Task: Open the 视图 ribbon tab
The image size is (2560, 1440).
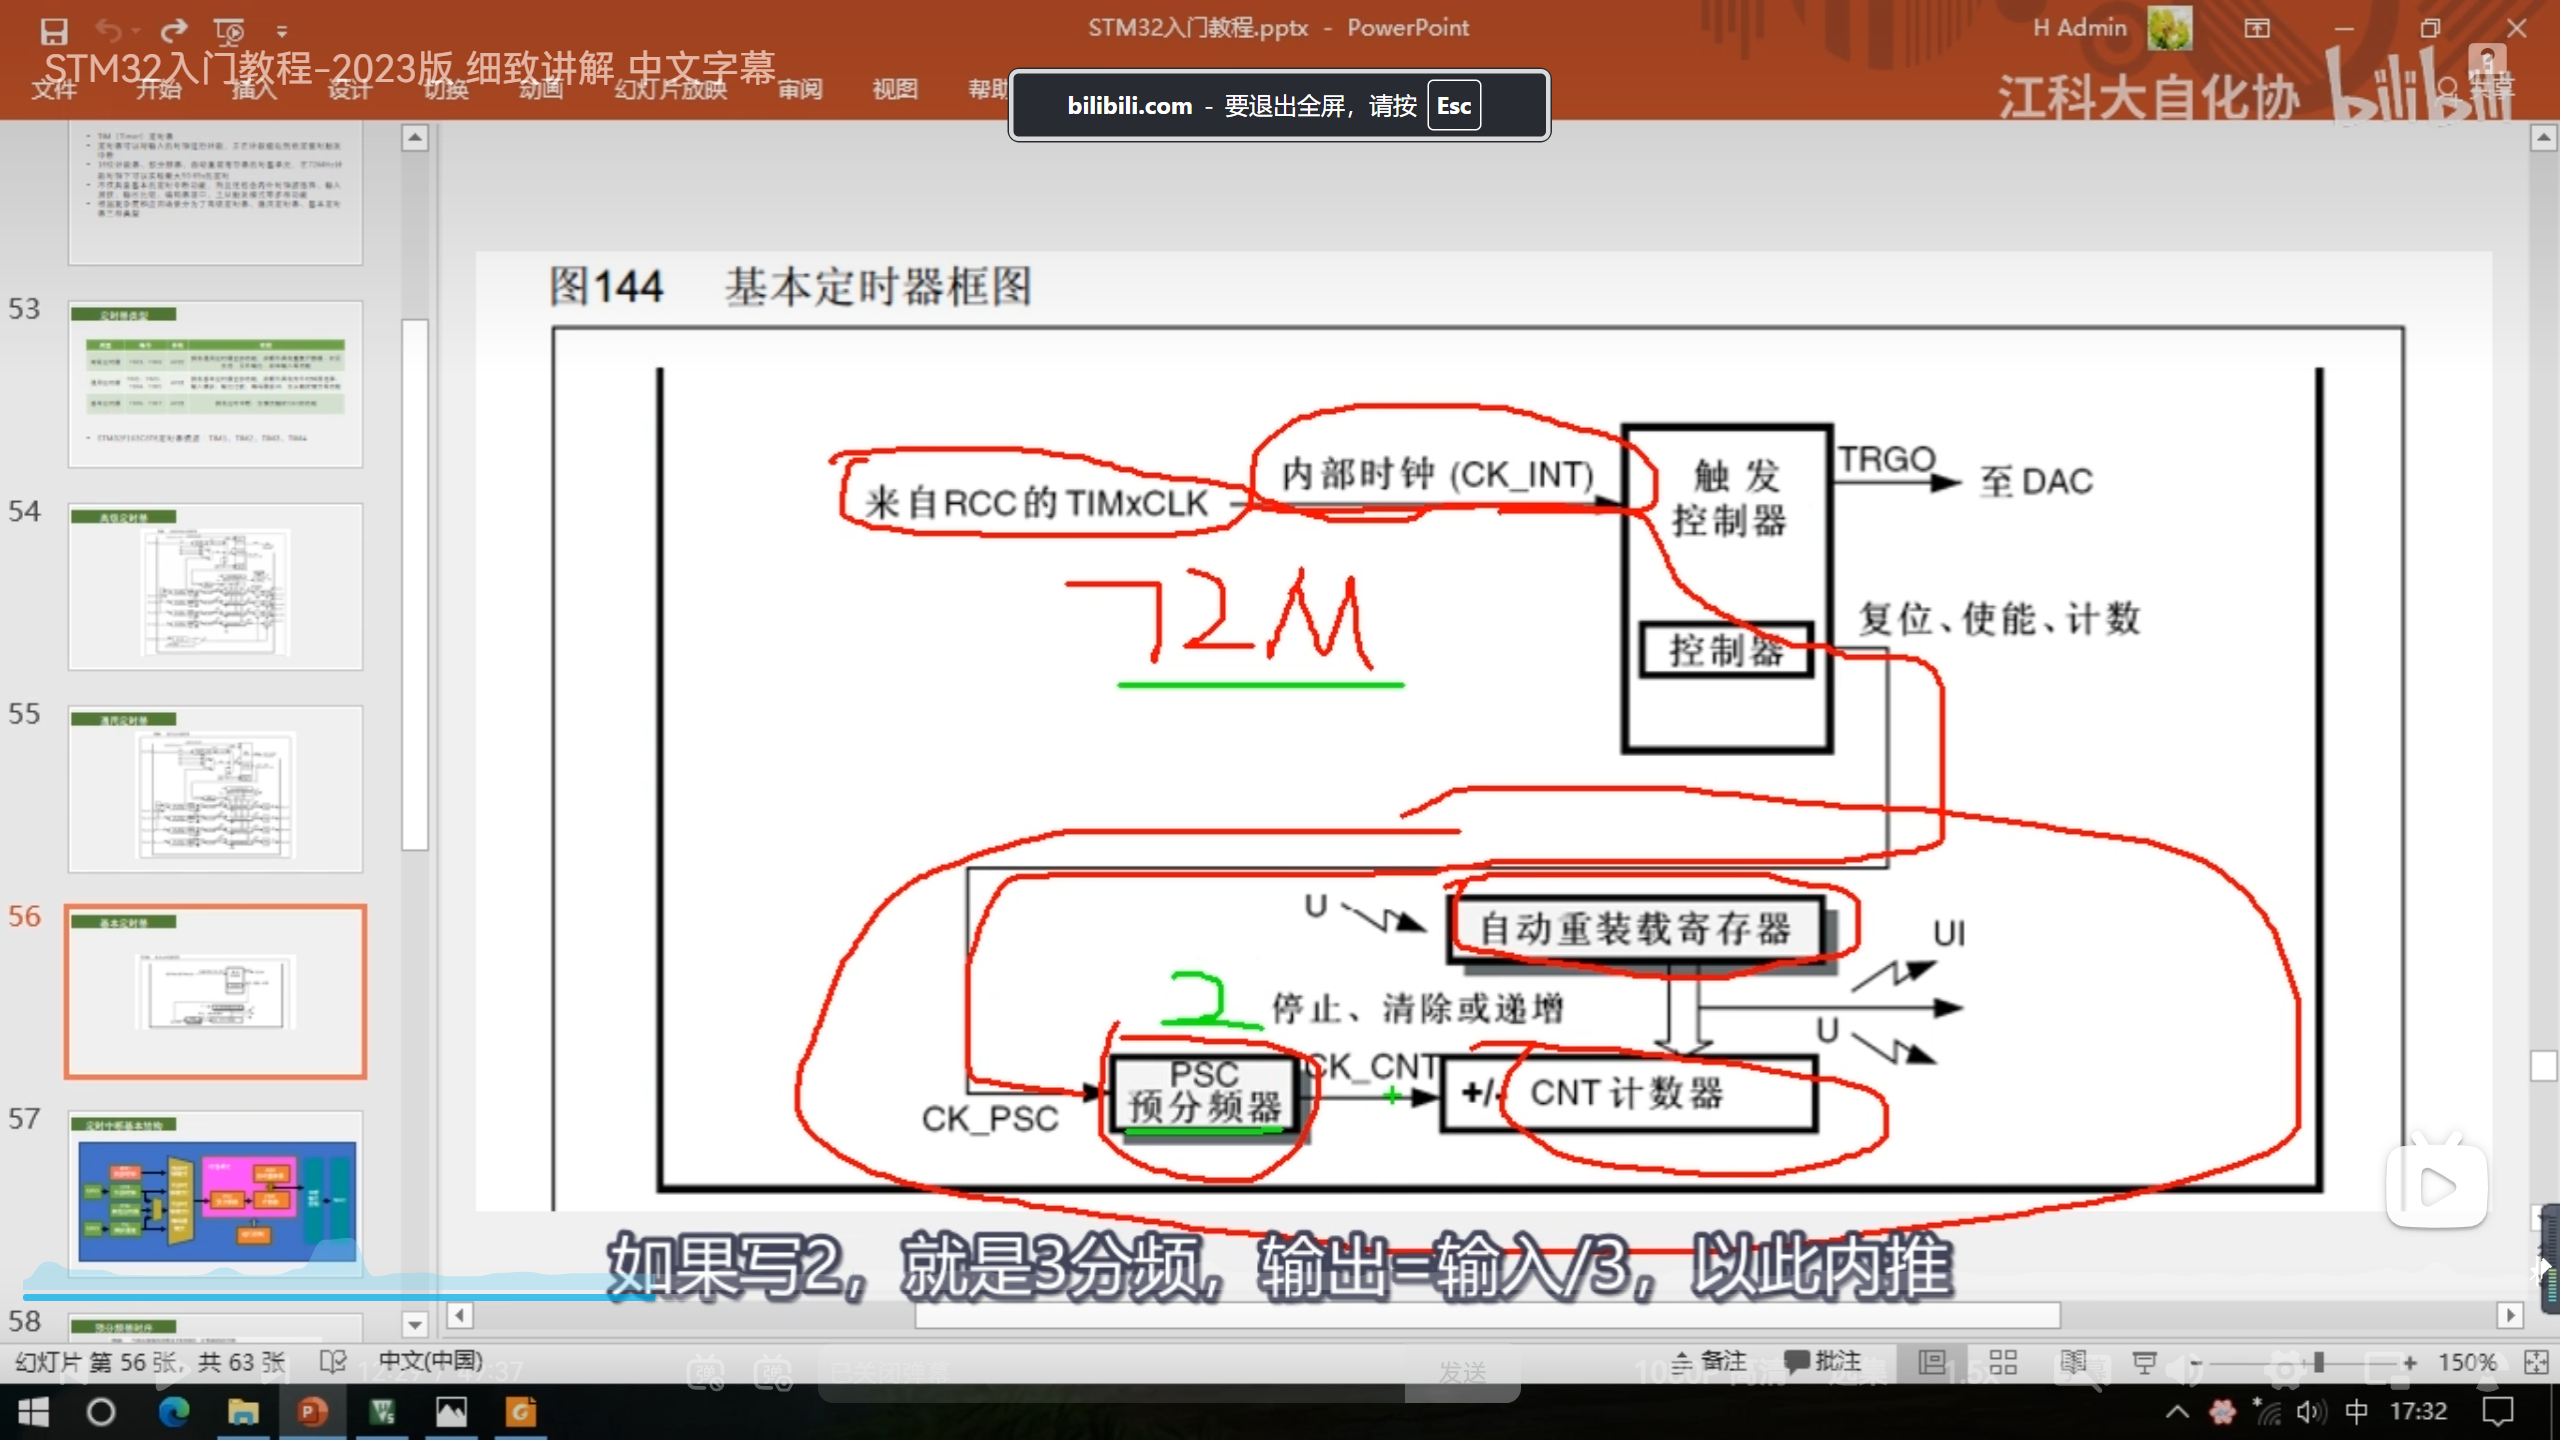Action: [x=894, y=89]
